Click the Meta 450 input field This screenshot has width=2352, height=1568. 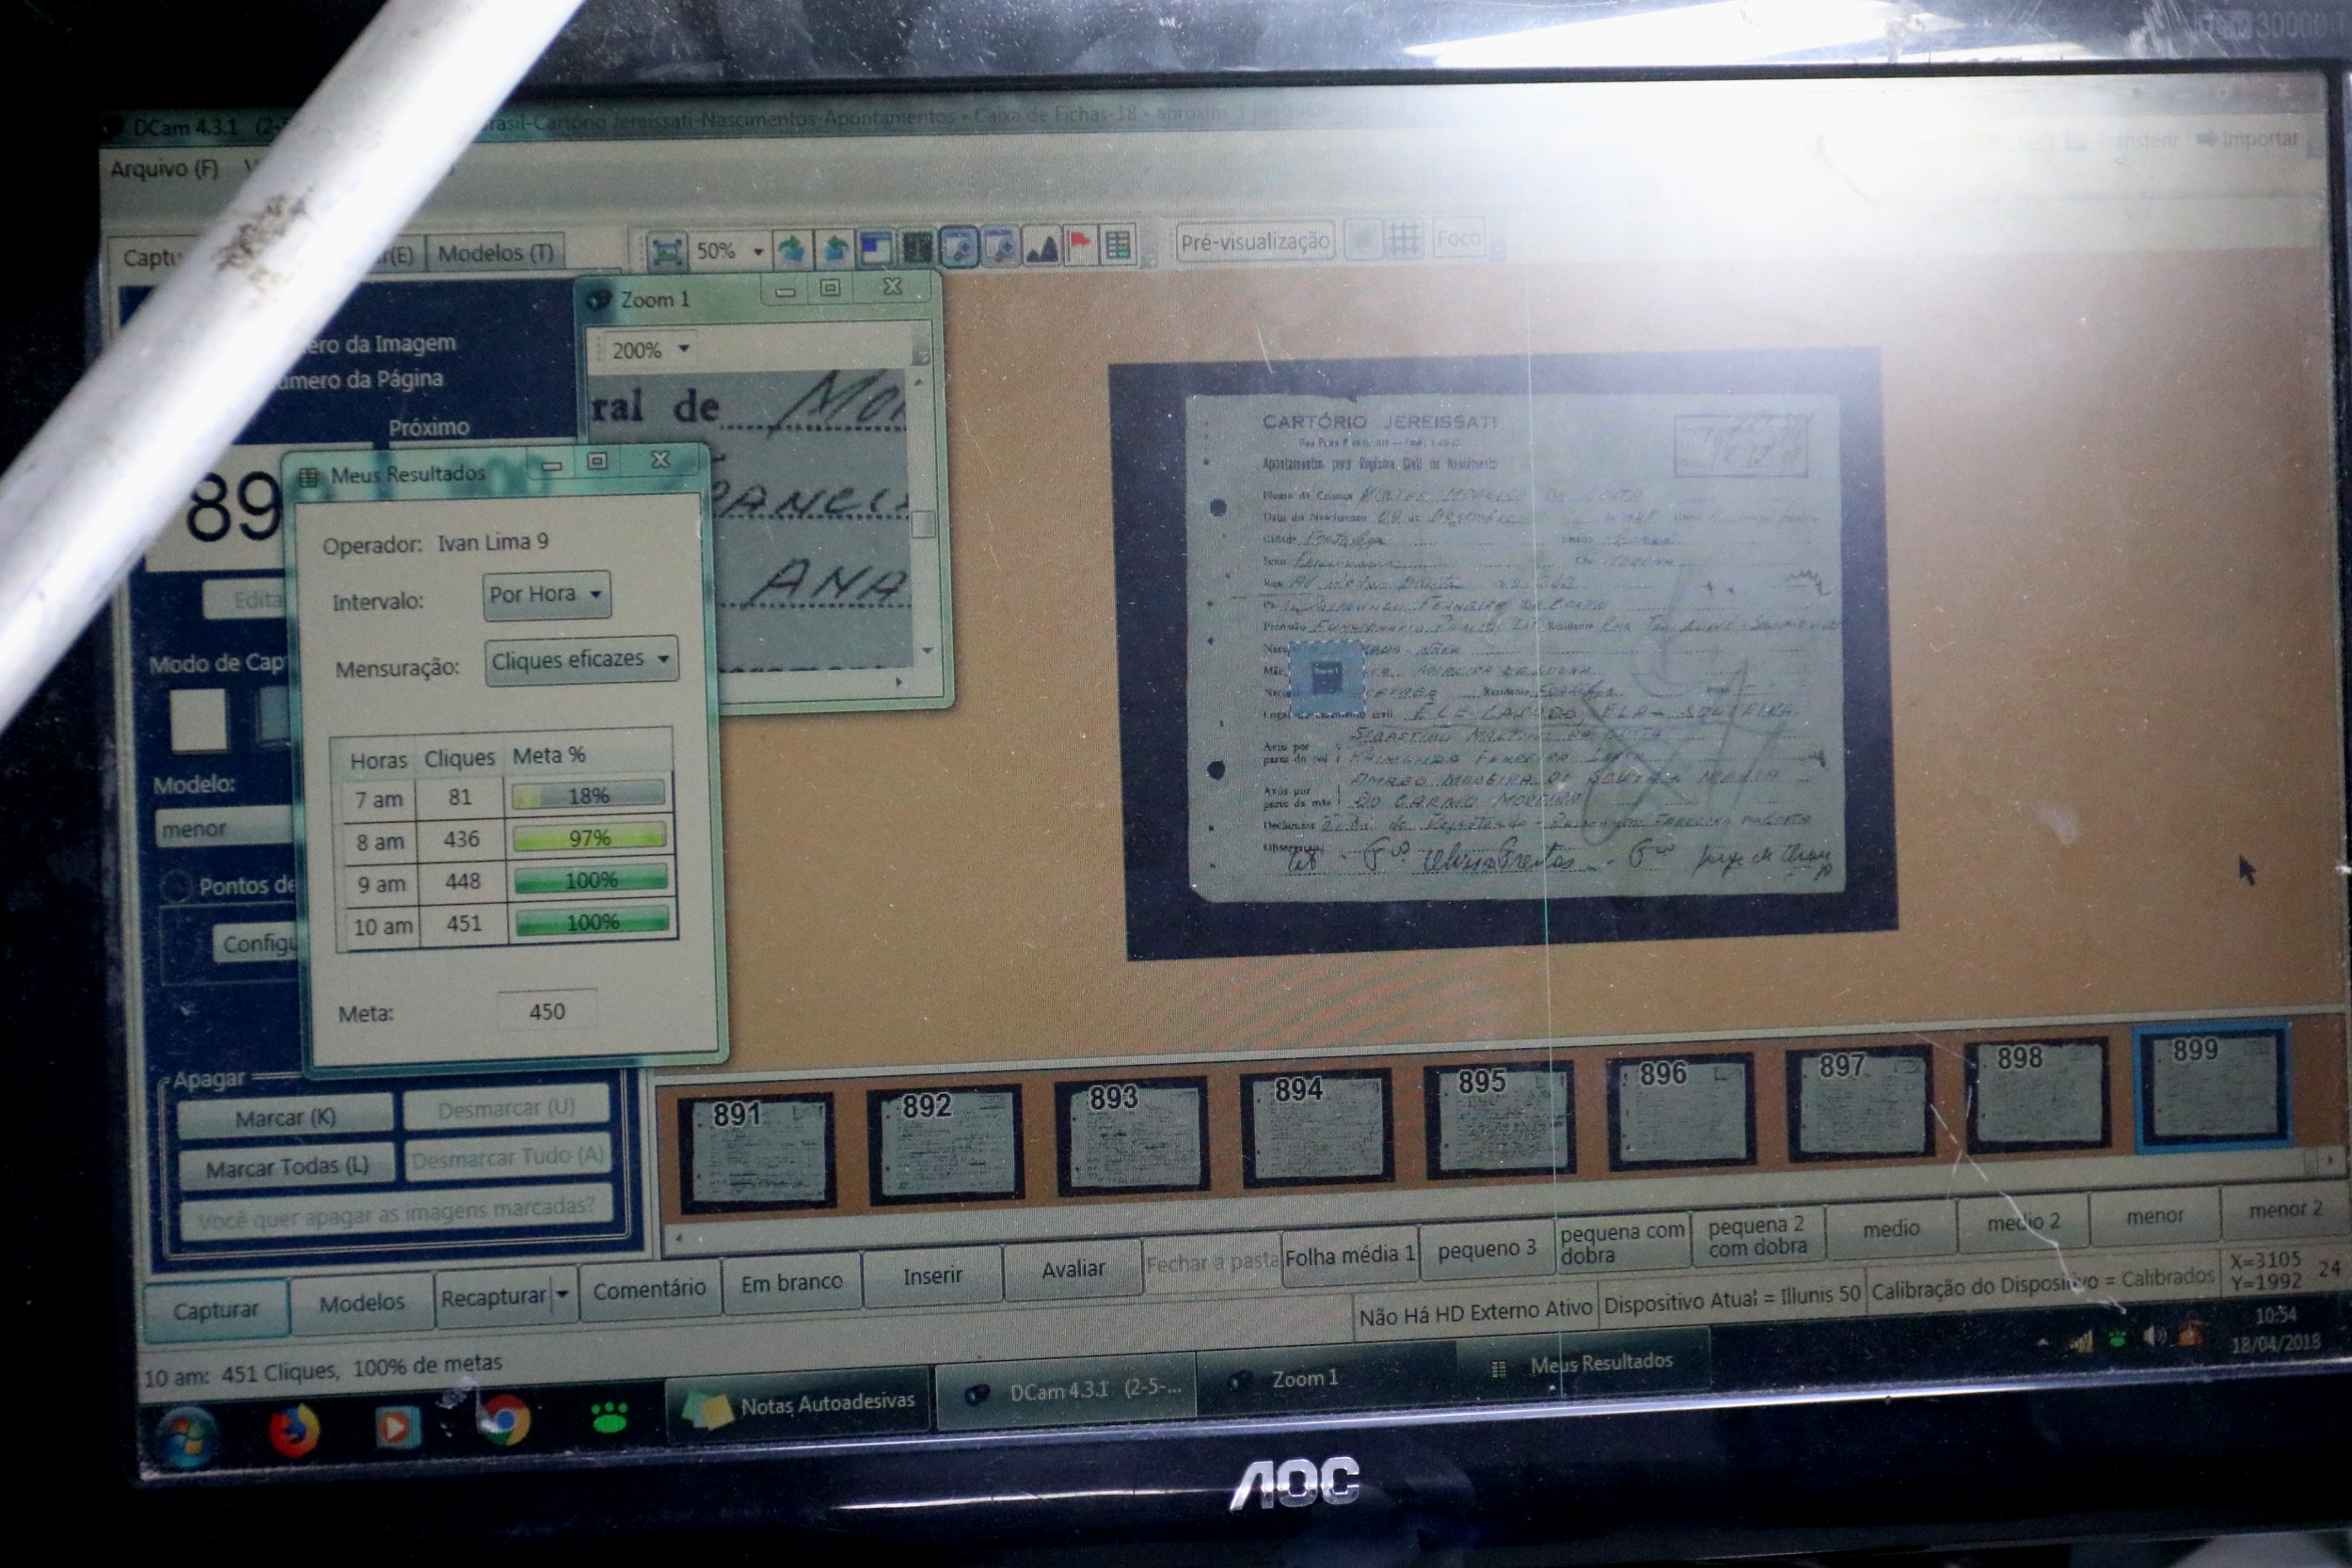coord(547,1011)
